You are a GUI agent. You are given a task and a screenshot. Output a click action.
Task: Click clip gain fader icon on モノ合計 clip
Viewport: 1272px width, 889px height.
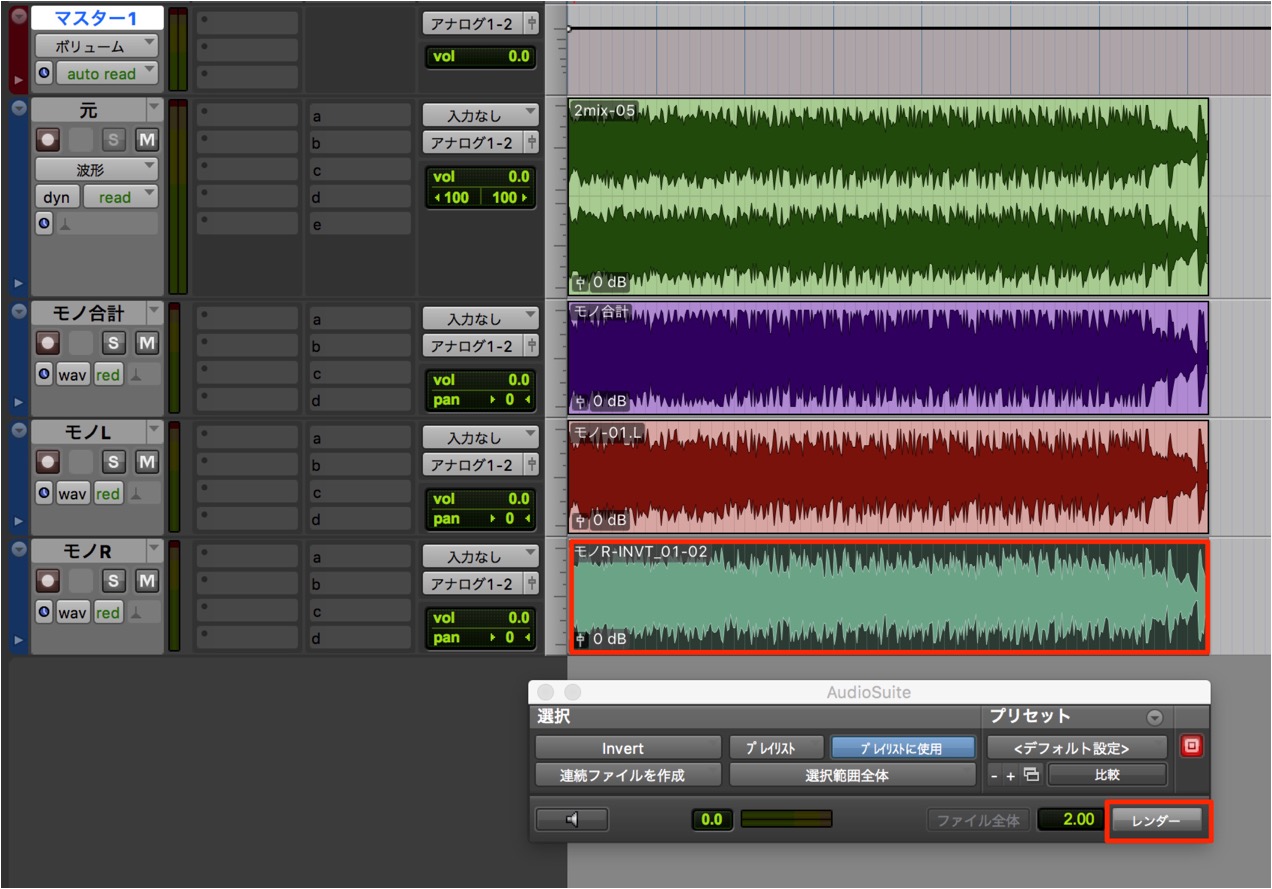pos(581,401)
